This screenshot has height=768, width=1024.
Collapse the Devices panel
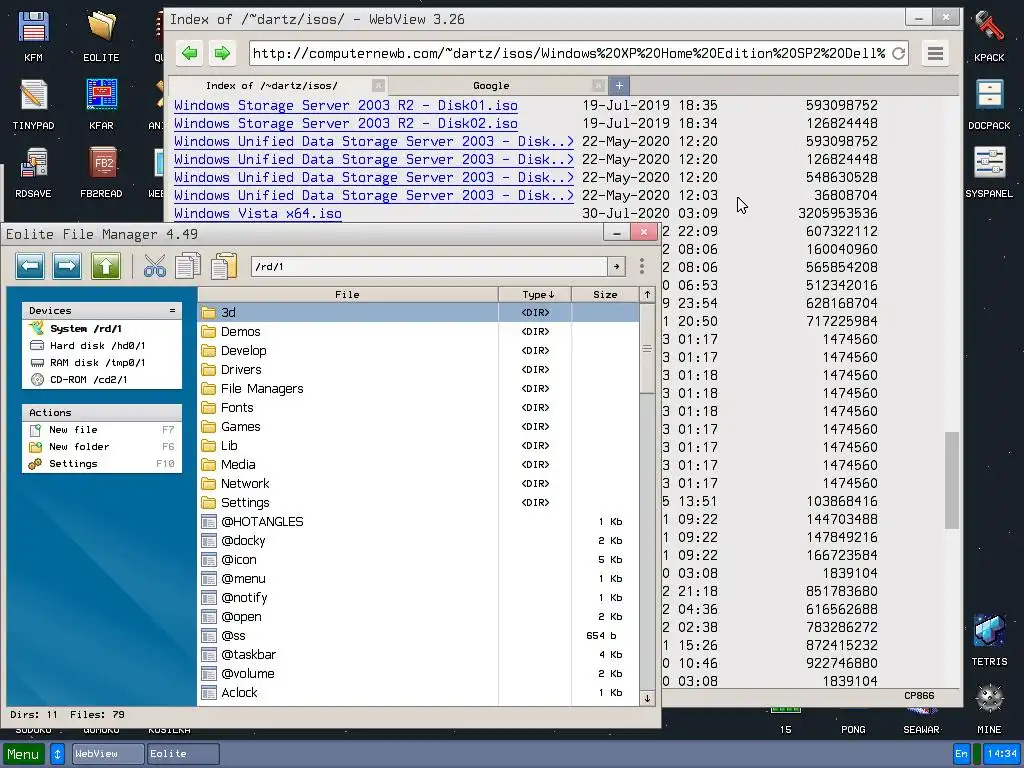coord(172,311)
